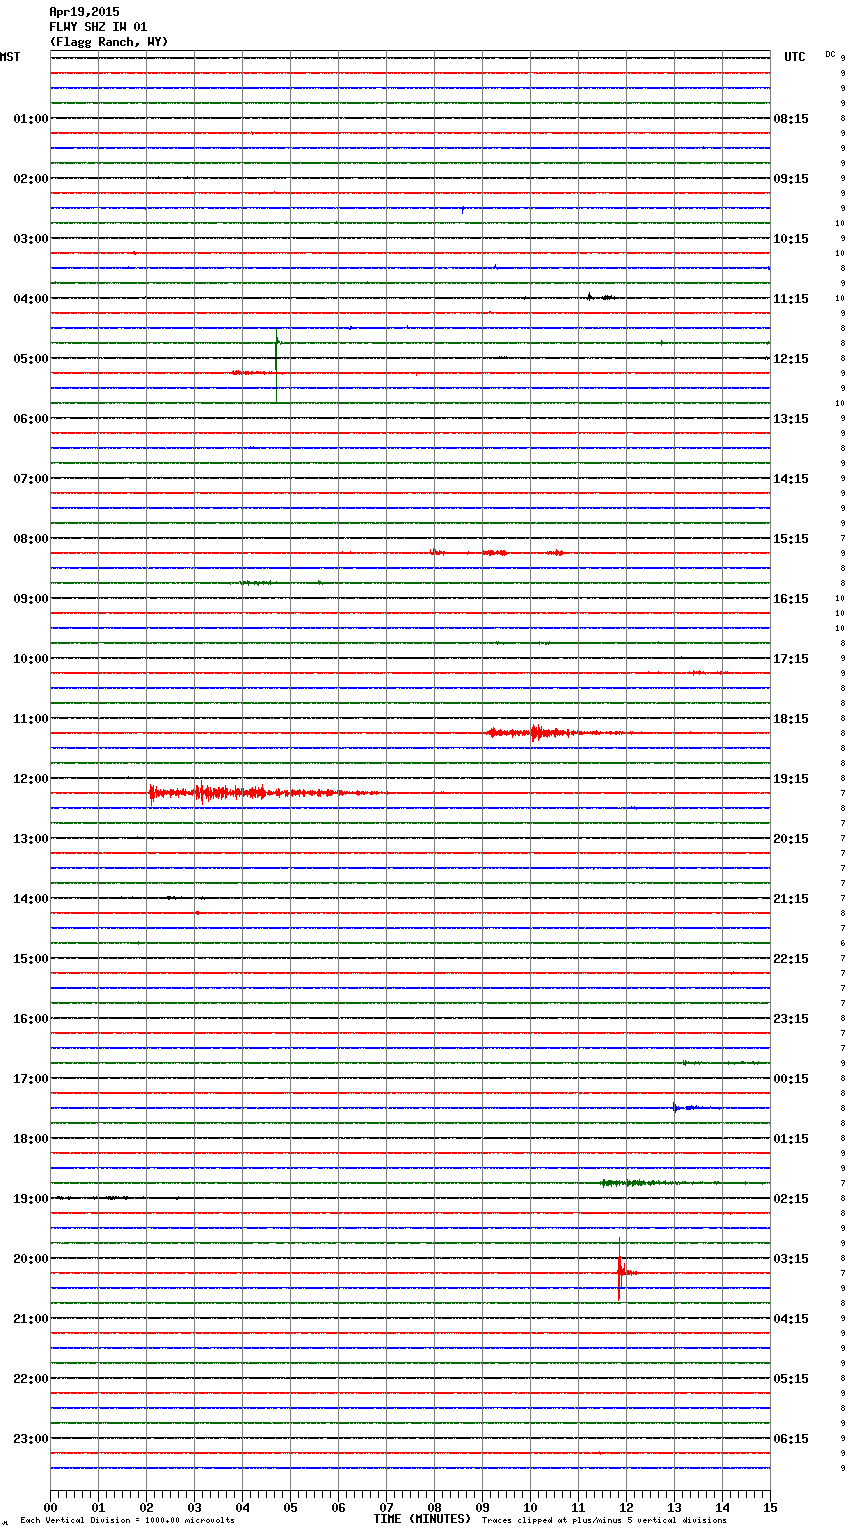Viewport: 850px width, 1534px height.
Task: Select the 20:00 MST row label
Action: point(31,1259)
